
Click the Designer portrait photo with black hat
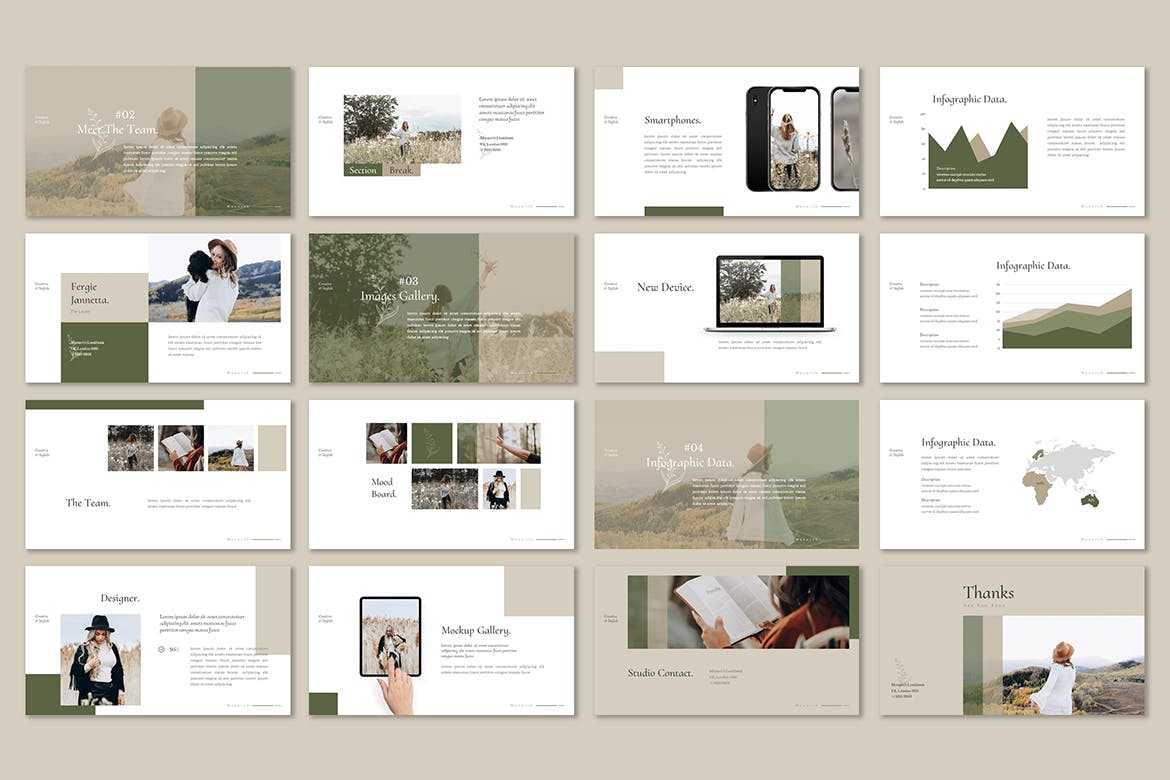coord(100,659)
